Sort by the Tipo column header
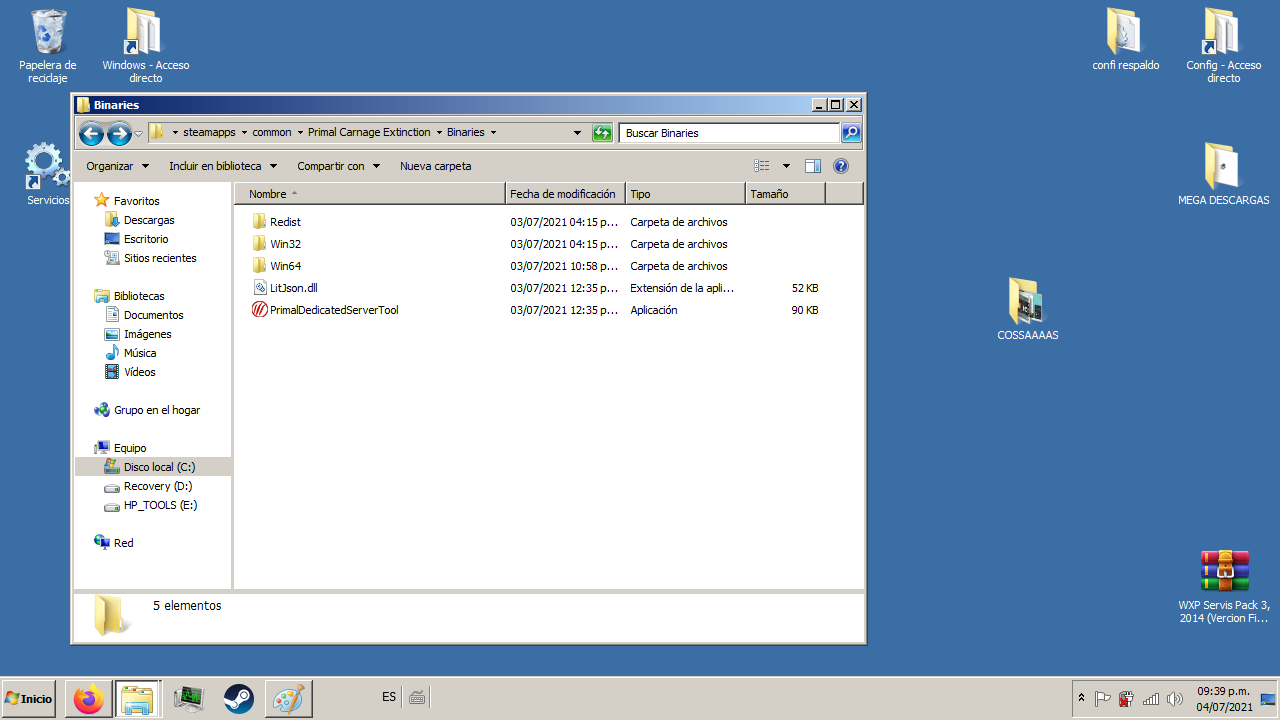The width and height of the screenshot is (1280, 720). pyautogui.click(x=685, y=194)
